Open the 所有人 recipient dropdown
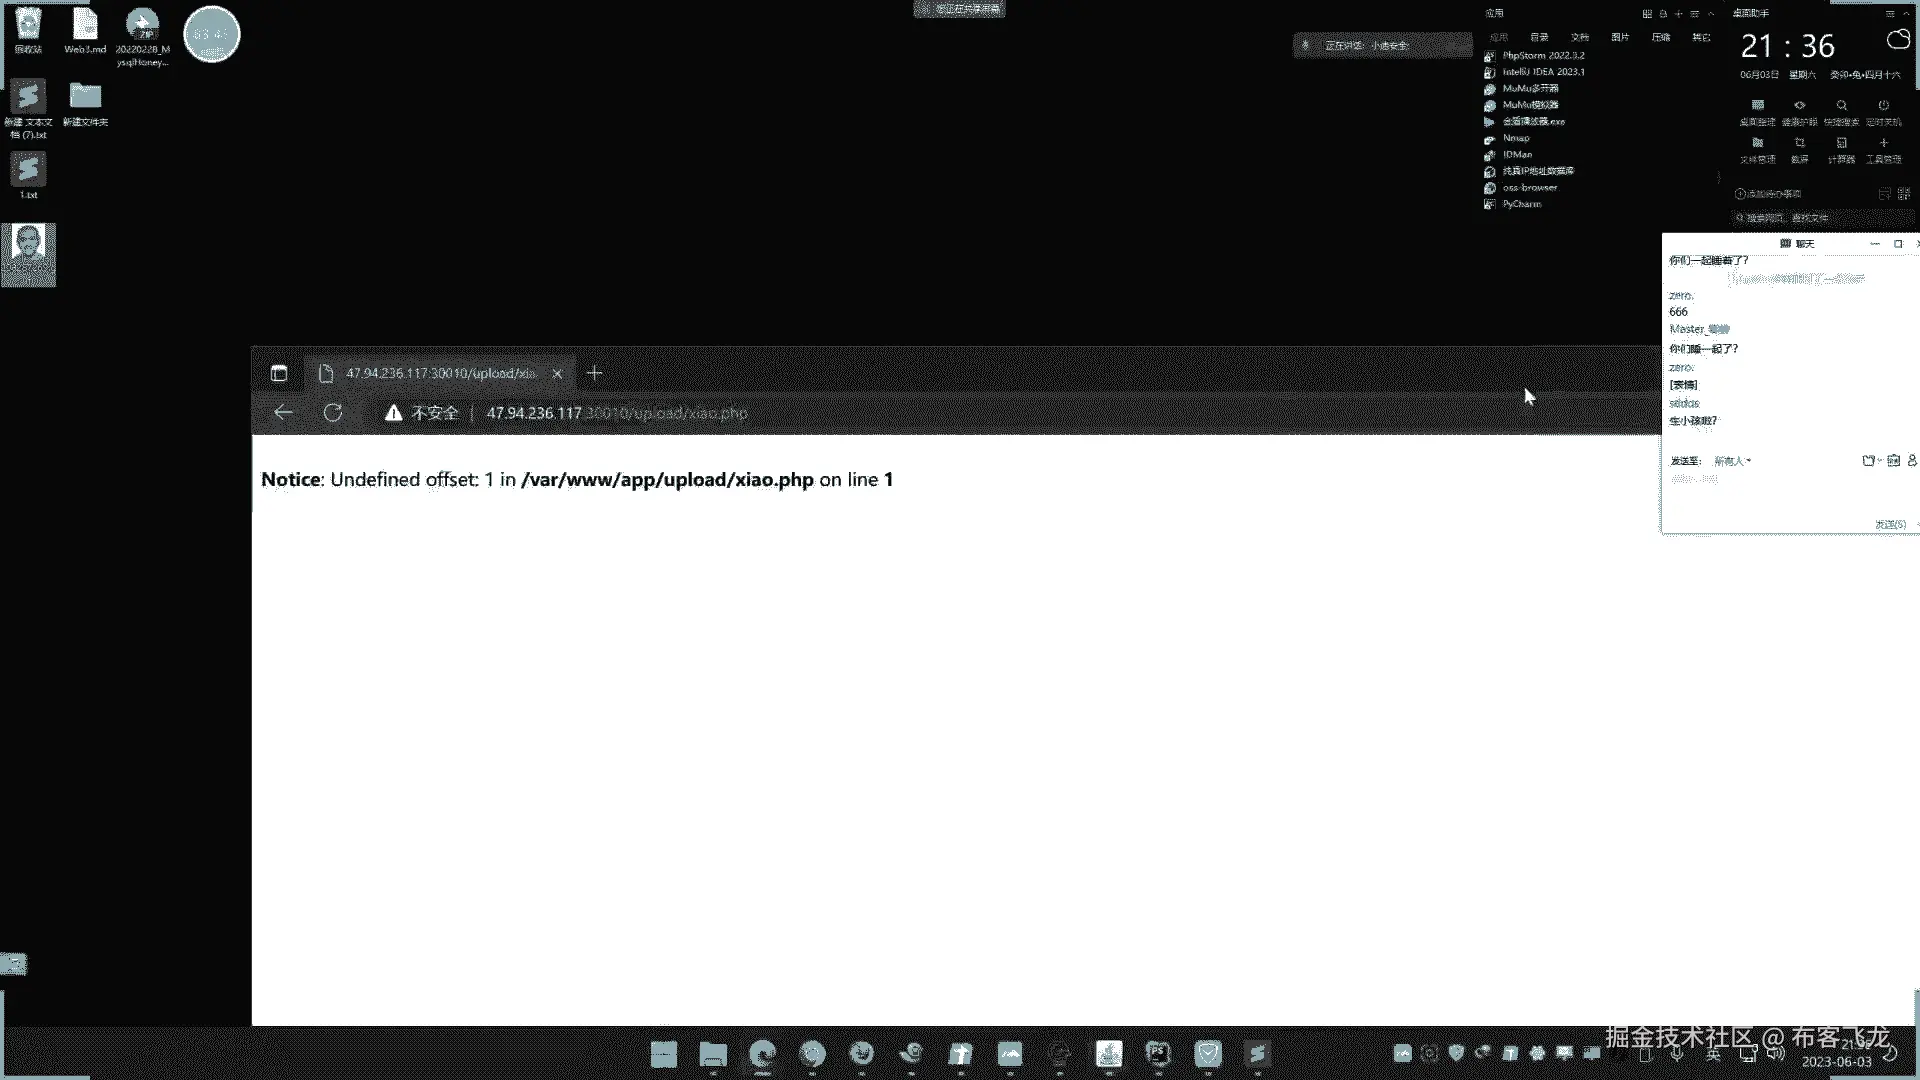This screenshot has width=1920, height=1080. click(x=1732, y=461)
